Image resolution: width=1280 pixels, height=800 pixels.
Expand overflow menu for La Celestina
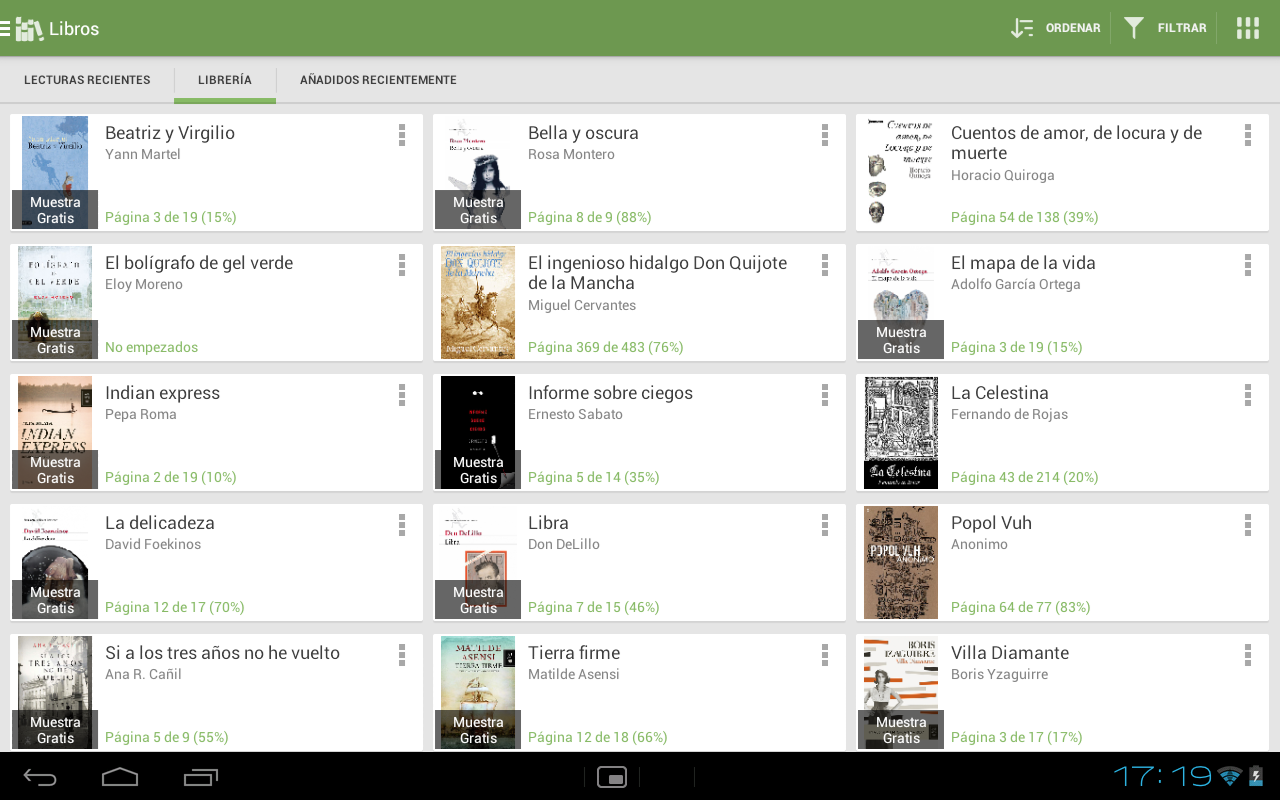[1248, 395]
